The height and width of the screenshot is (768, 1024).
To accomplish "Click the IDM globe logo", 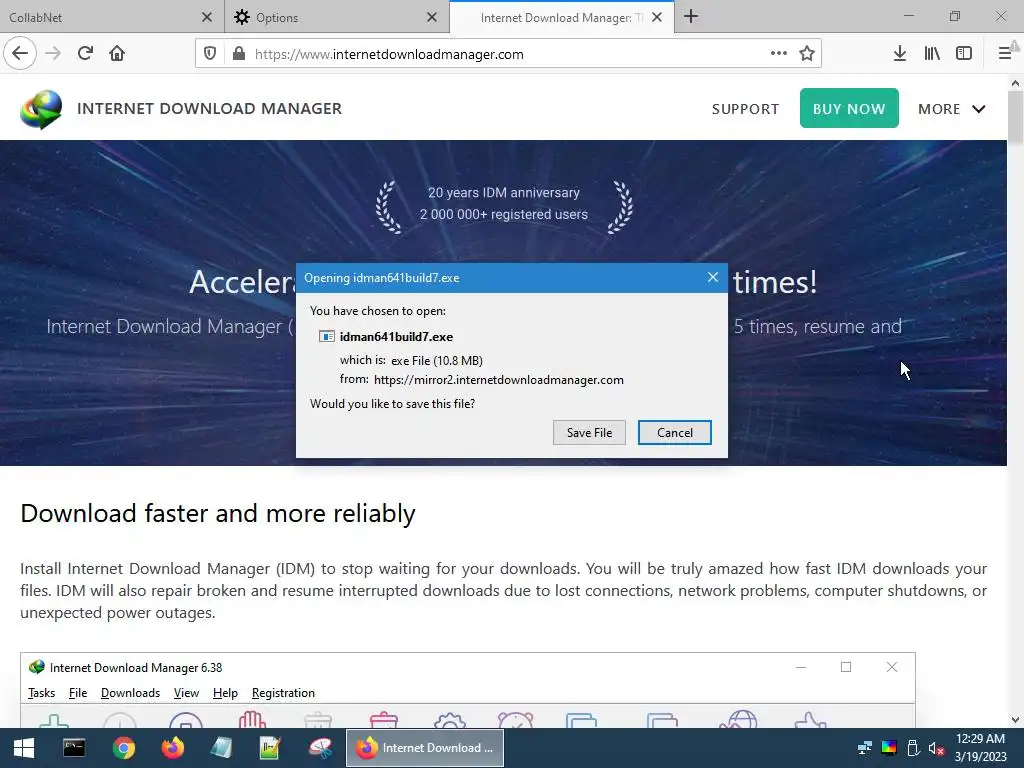I will coord(41,109).
